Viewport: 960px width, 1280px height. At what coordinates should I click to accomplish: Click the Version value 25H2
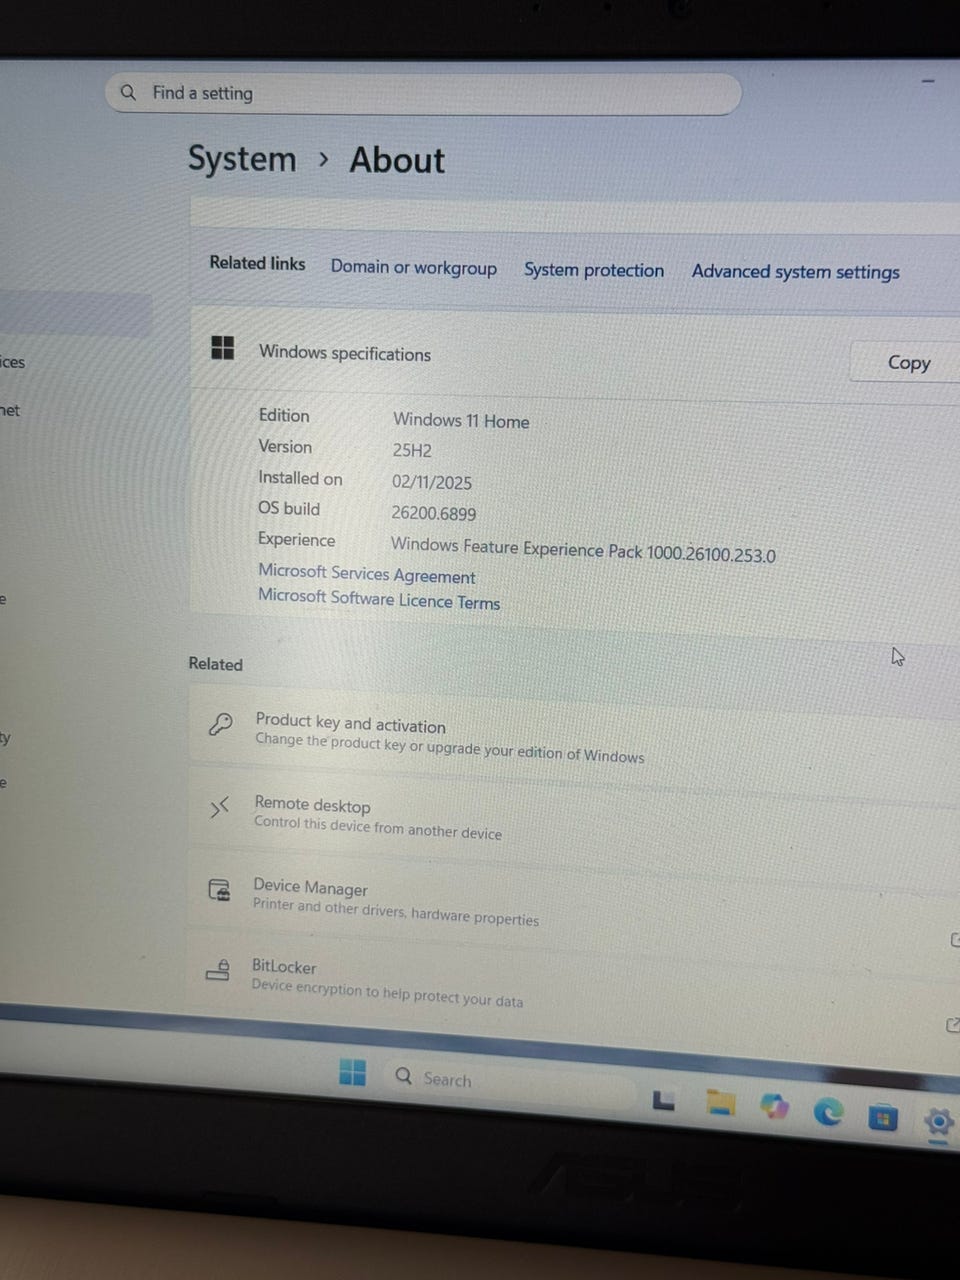[412, 450]
